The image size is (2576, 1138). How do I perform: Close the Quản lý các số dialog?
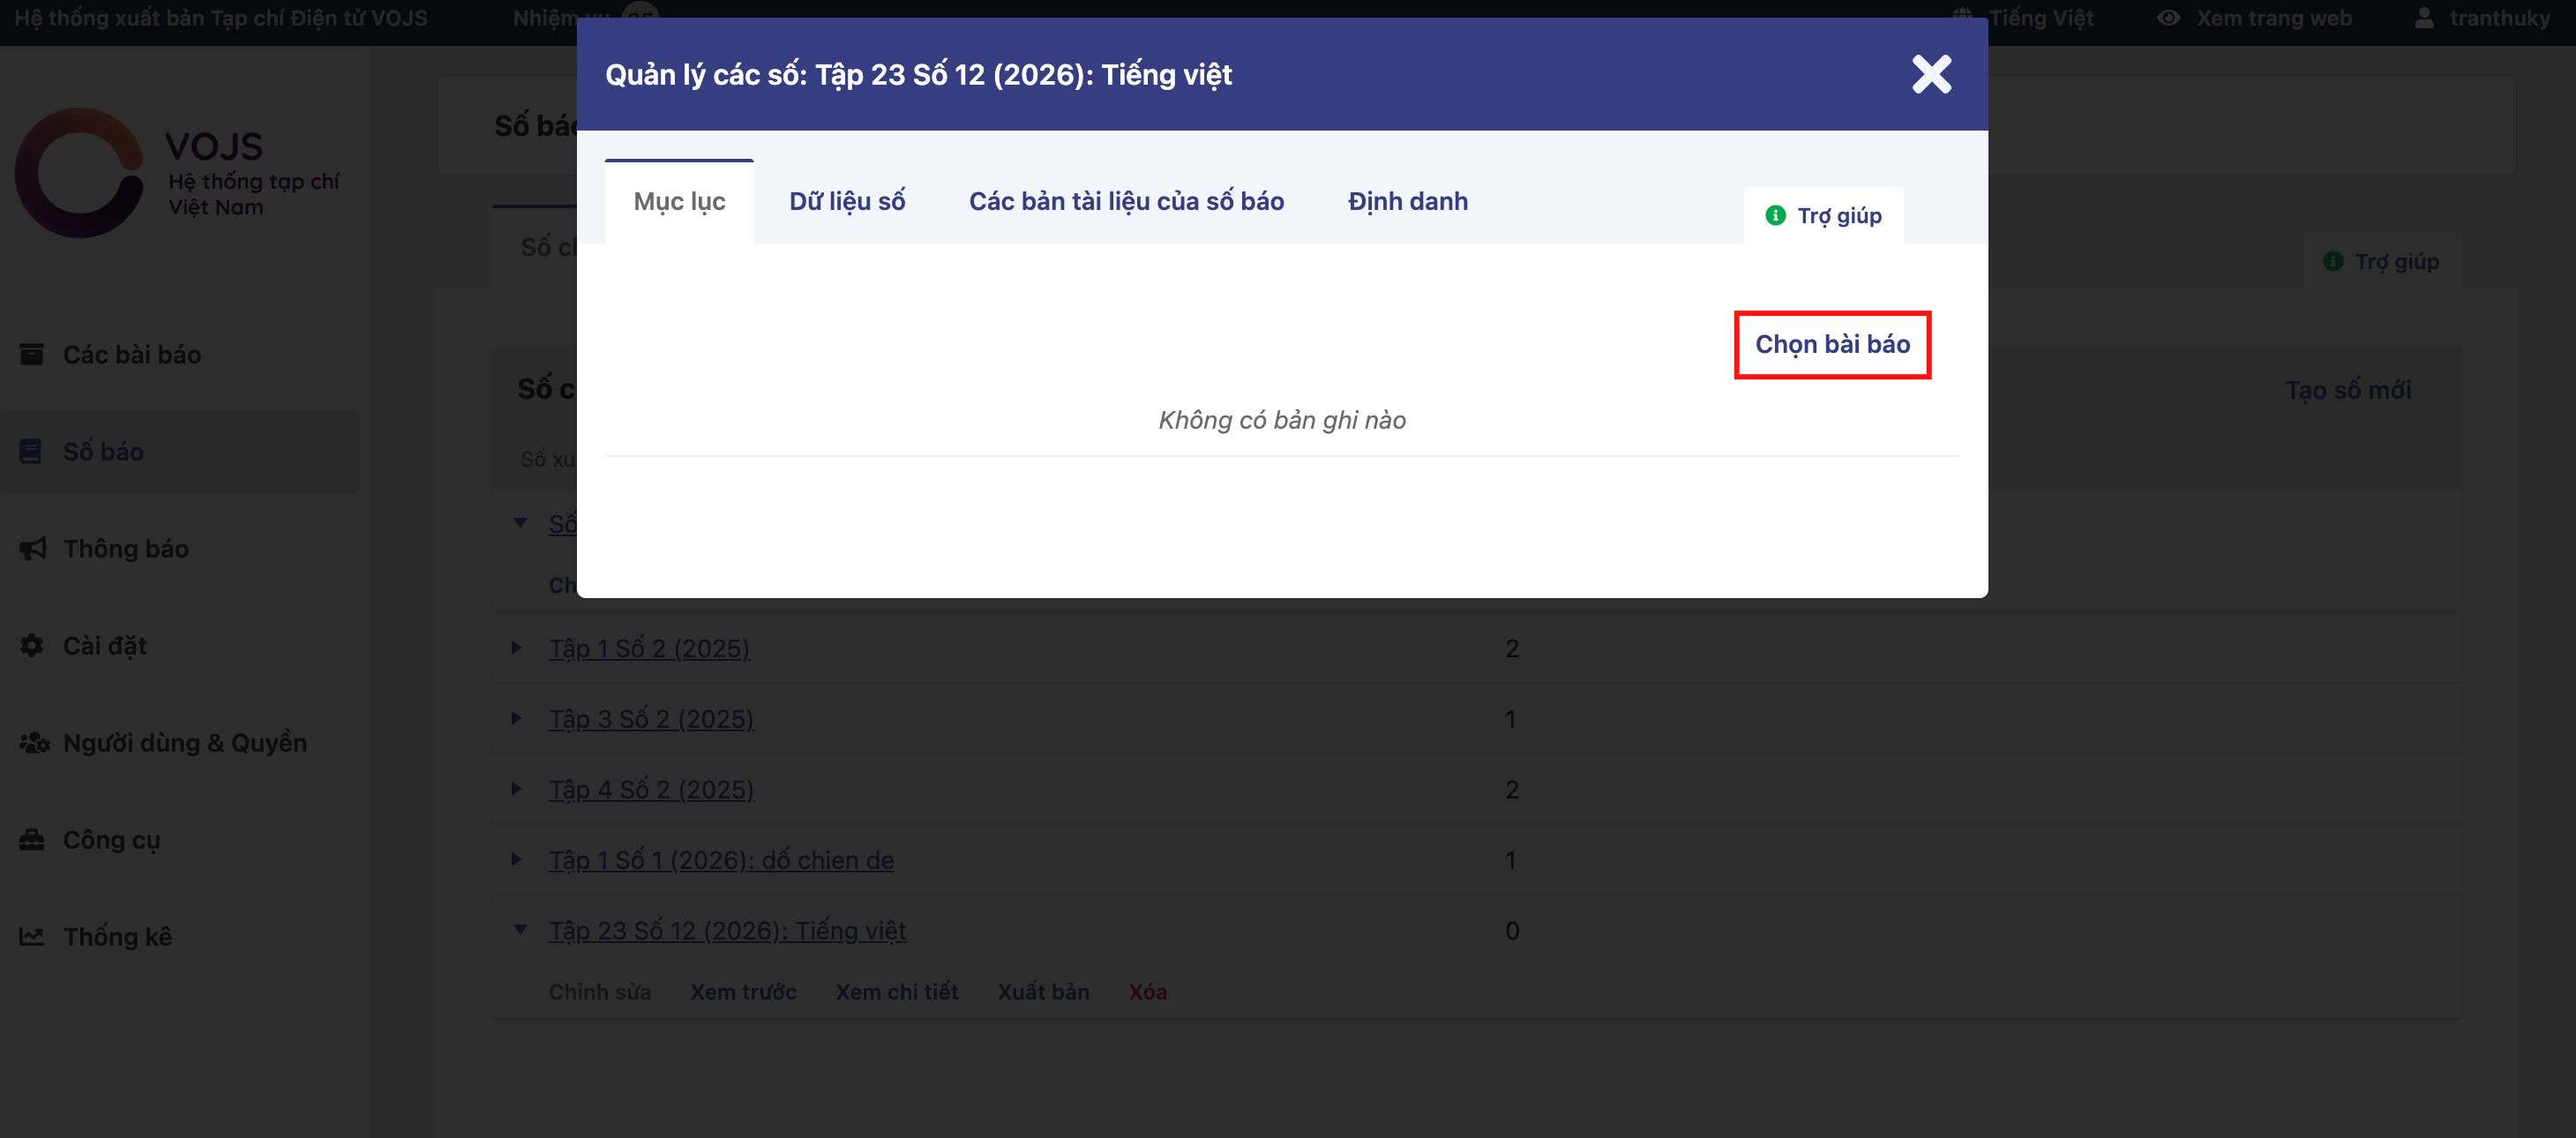(1931, 74)
